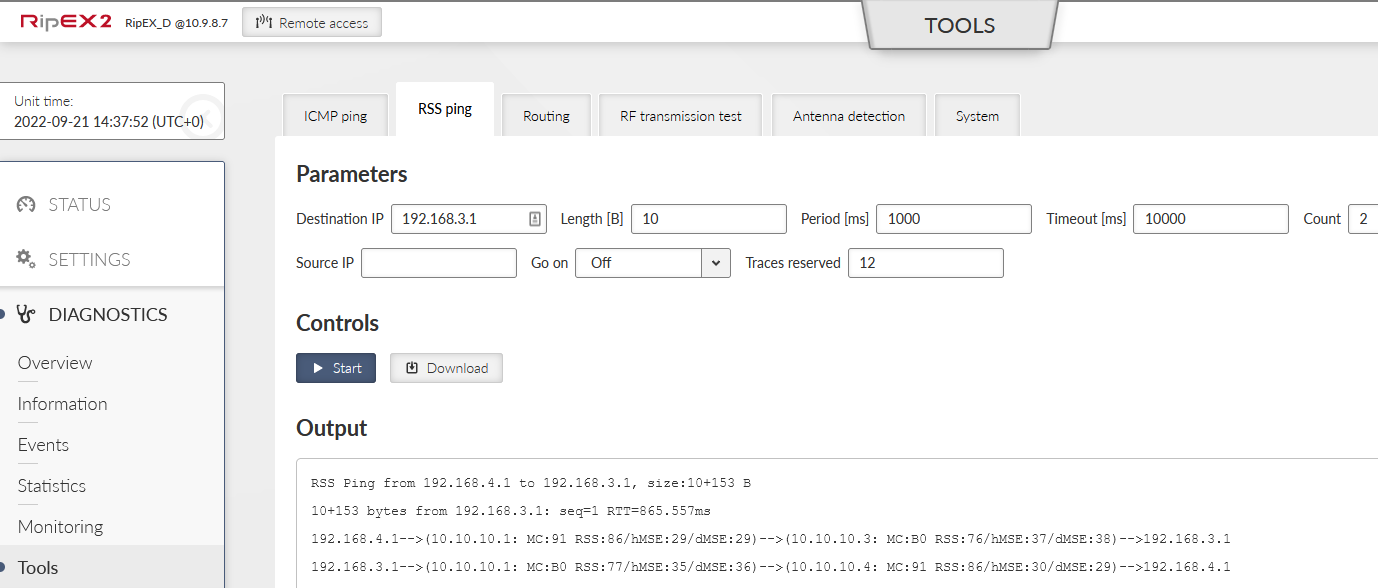This screenshot has height=588, width=1378.
Task: Open Remote access
Action: pyautogui.click(x=312, y=22)
